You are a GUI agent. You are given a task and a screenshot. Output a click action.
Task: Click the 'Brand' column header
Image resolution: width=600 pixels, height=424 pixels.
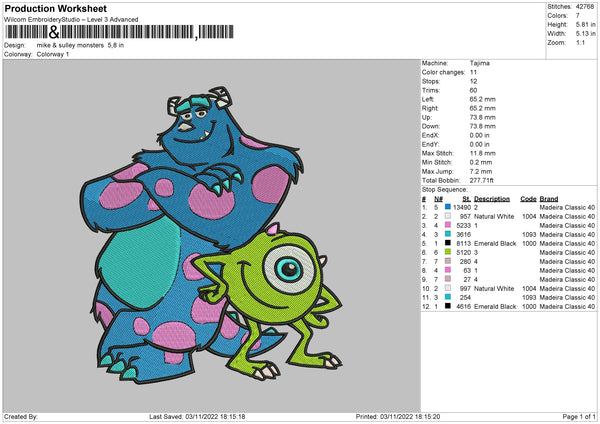pyautogui.click(x=549, y=199)
